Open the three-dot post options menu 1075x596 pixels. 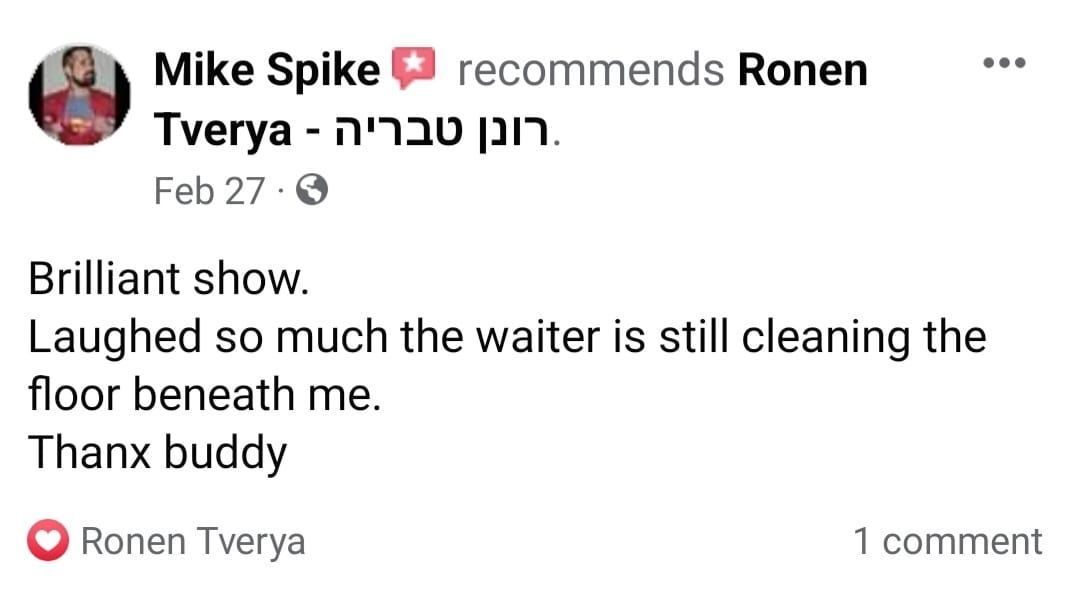(x=1004, y=63)
